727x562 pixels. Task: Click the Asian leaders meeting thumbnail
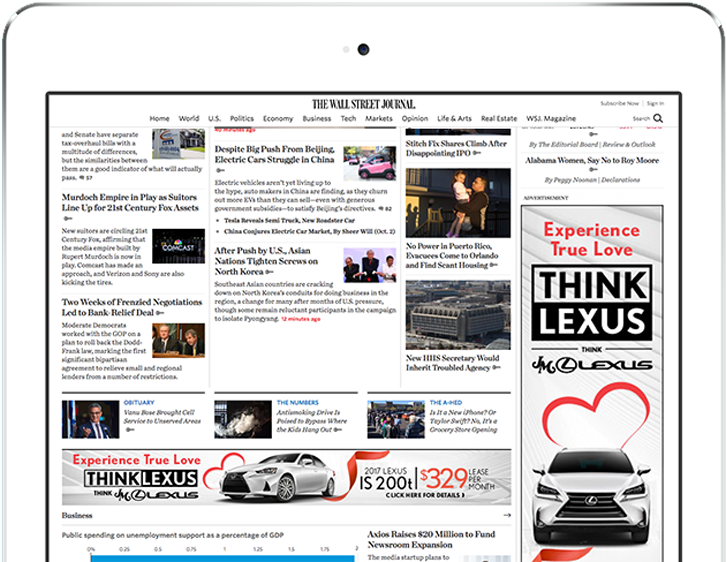point(370,265)
